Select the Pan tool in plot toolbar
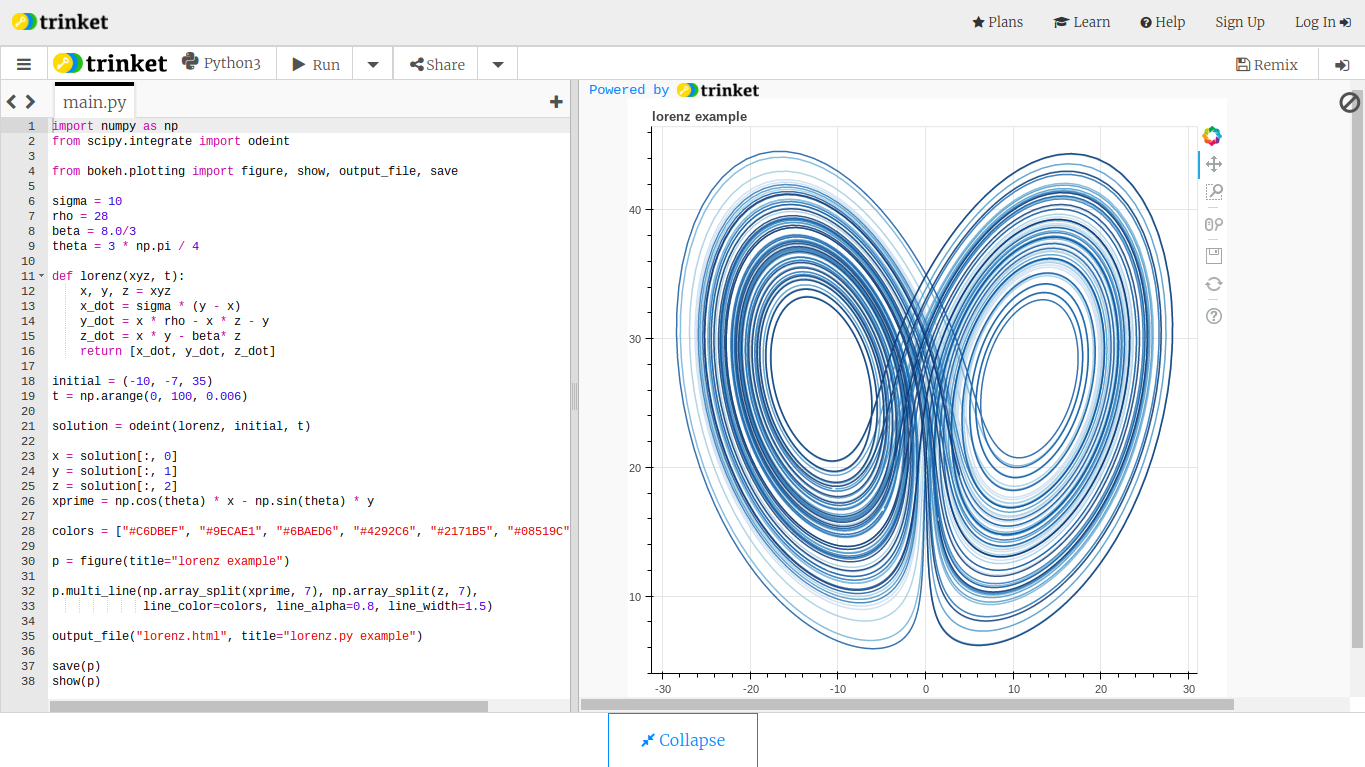Screen dimensions: 1365x767 pyautogui.click(x=1214, y=164)
